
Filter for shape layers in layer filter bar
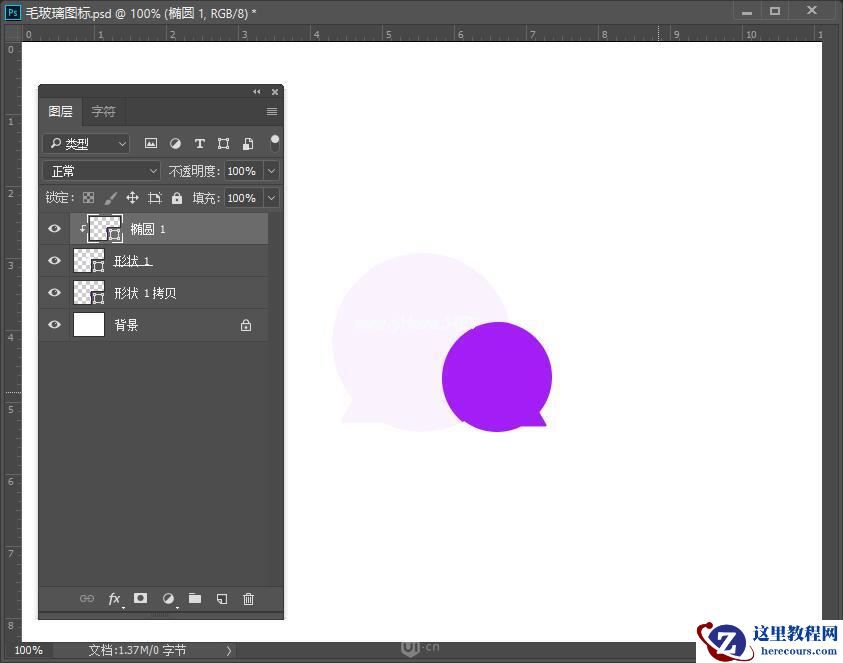click(x=223, y=143)
